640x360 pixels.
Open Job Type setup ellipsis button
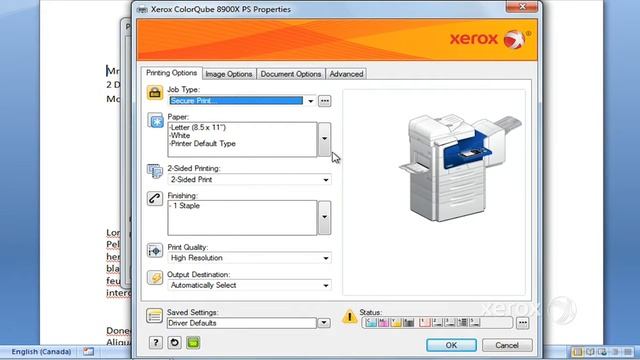[x=324, y=101]
